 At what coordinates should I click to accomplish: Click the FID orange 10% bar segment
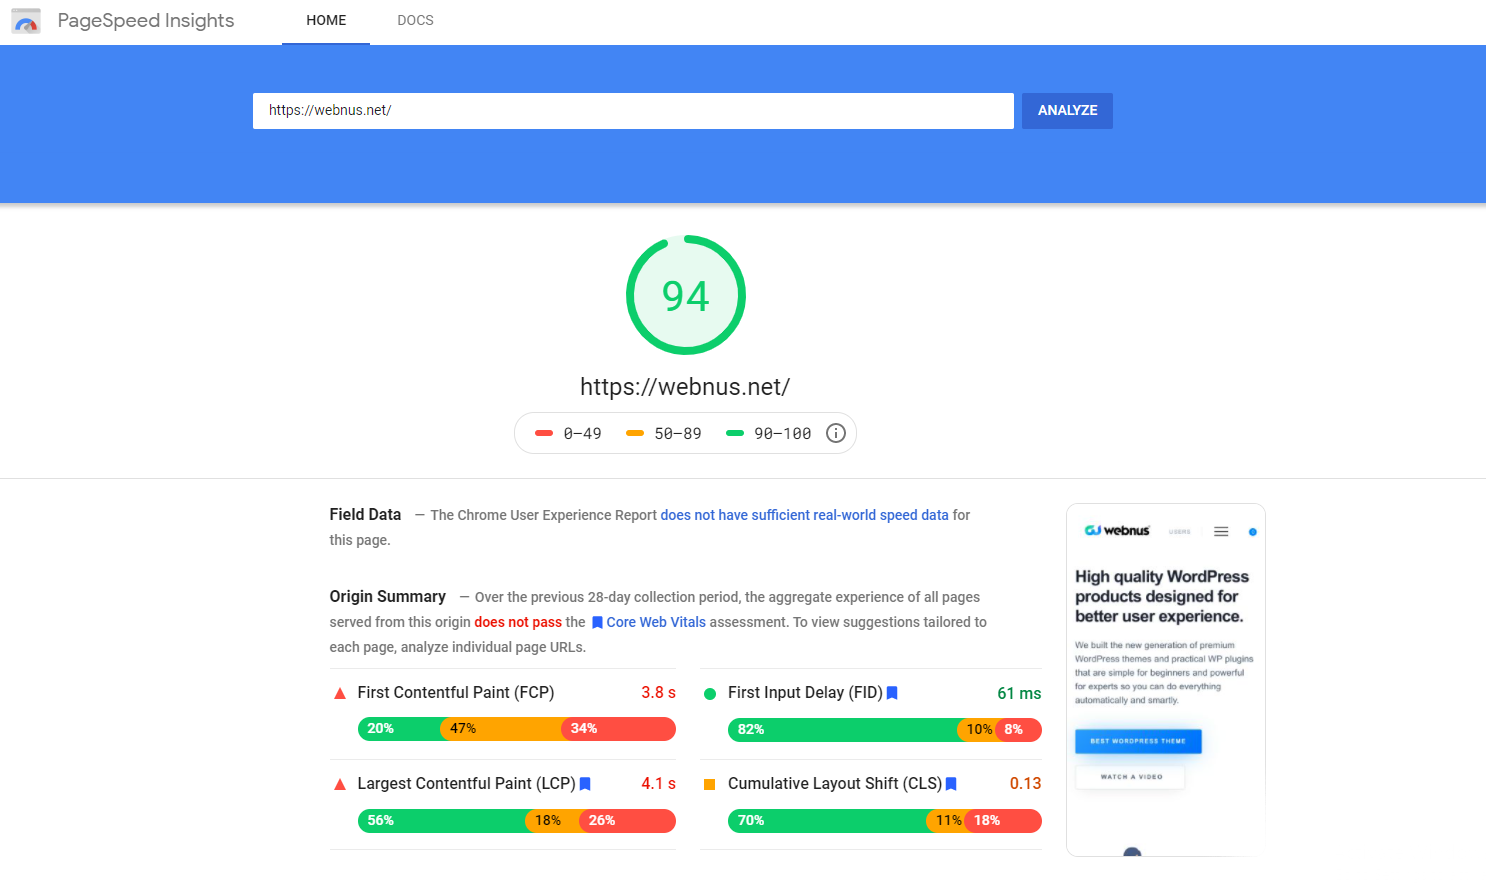977,730
